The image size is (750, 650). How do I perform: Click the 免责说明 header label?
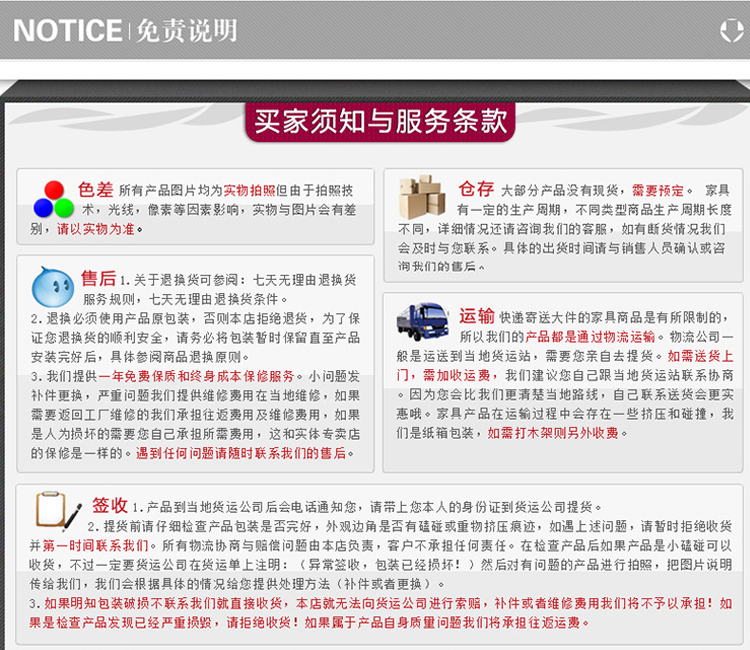pyautogui.click(x=185, y=30)
